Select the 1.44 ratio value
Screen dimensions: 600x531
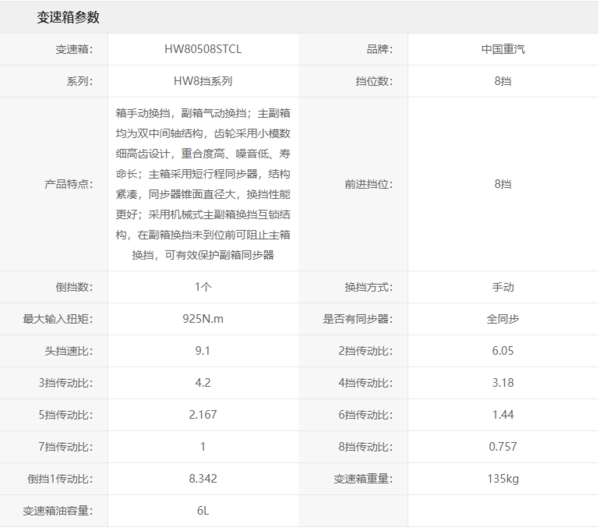pos(503,415)
